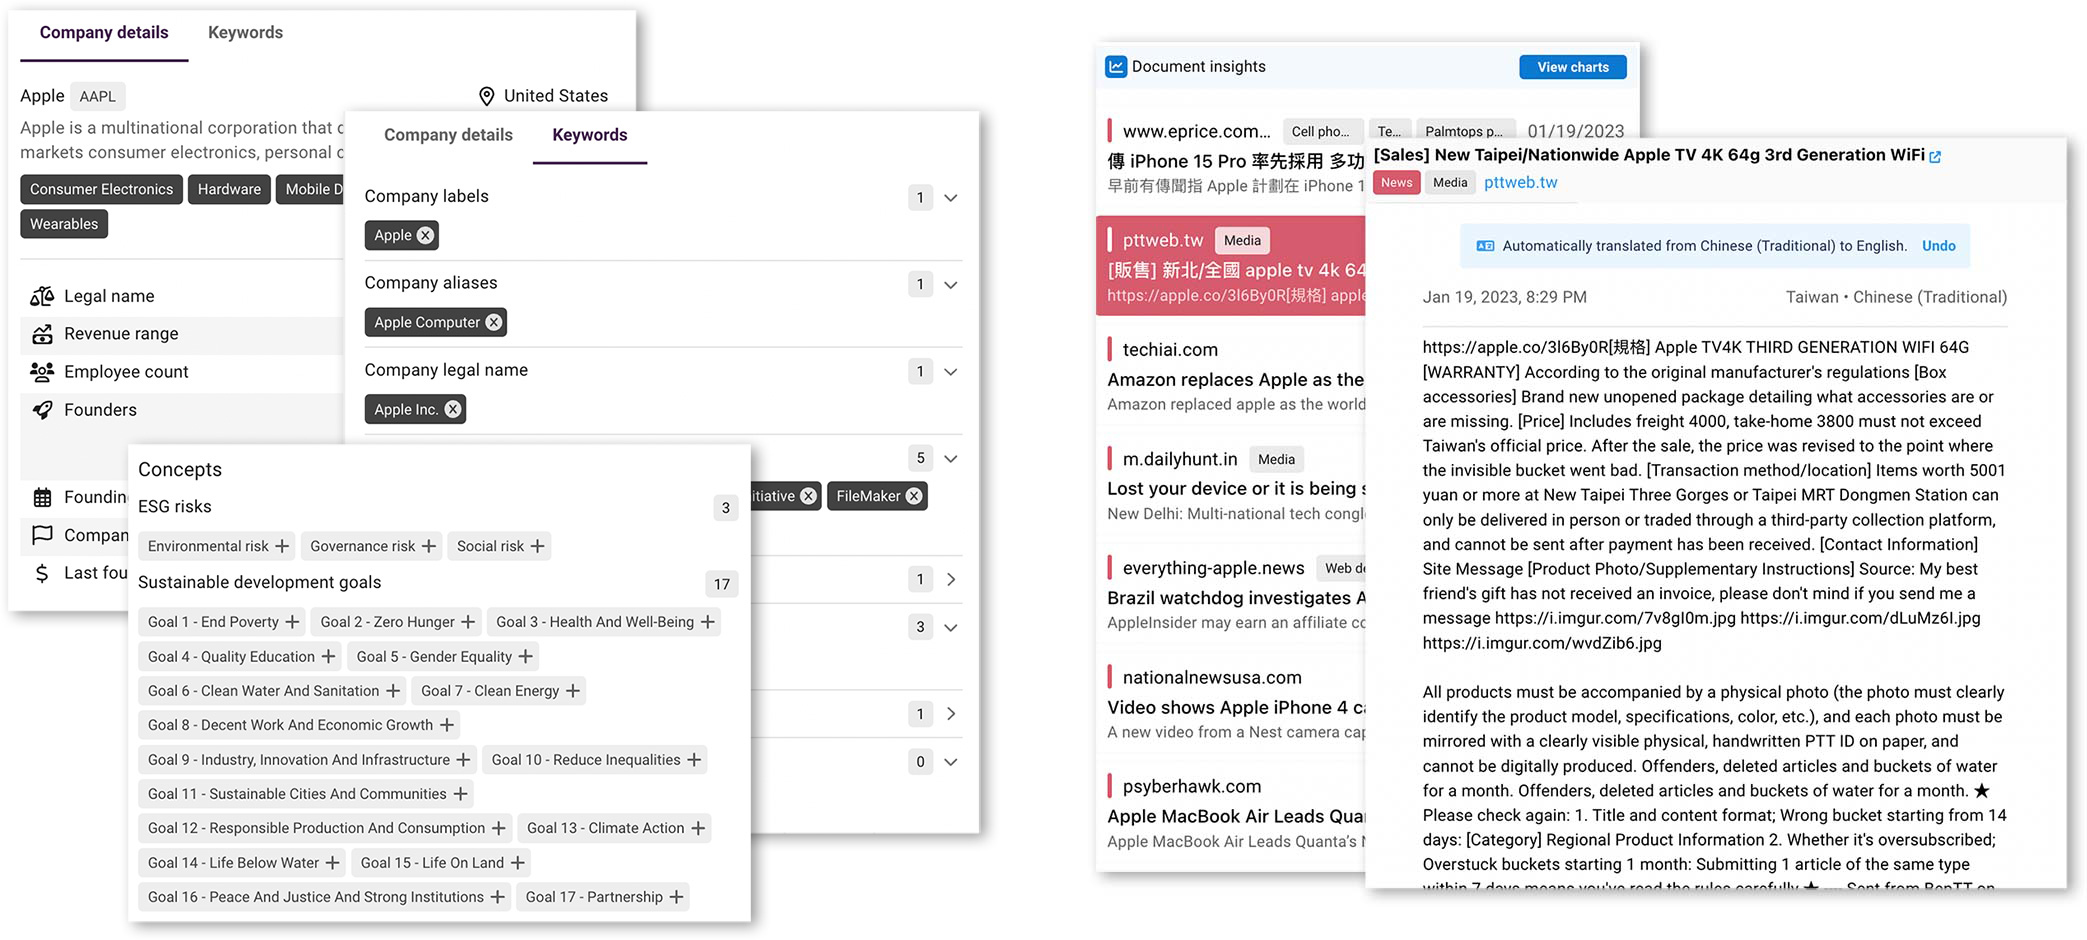
Task: Remove the Apple Computer alias chip
Action: [x=494, y=322]
